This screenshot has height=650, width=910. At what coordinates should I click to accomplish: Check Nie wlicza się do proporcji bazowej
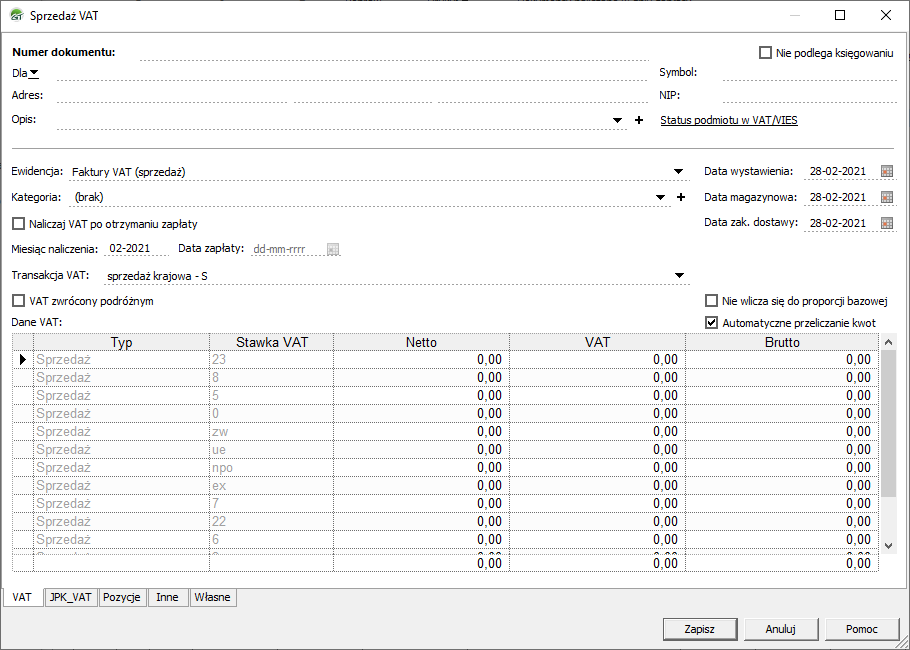click(x=711, y=301)
